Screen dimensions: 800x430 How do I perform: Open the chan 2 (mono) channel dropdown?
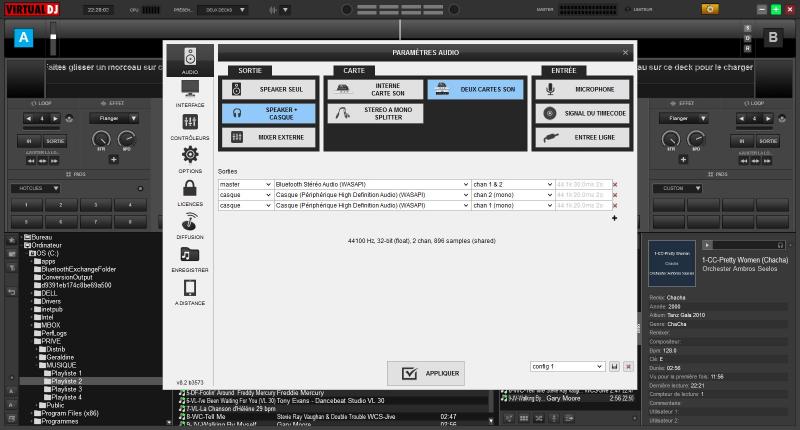(x=513, y=195)
